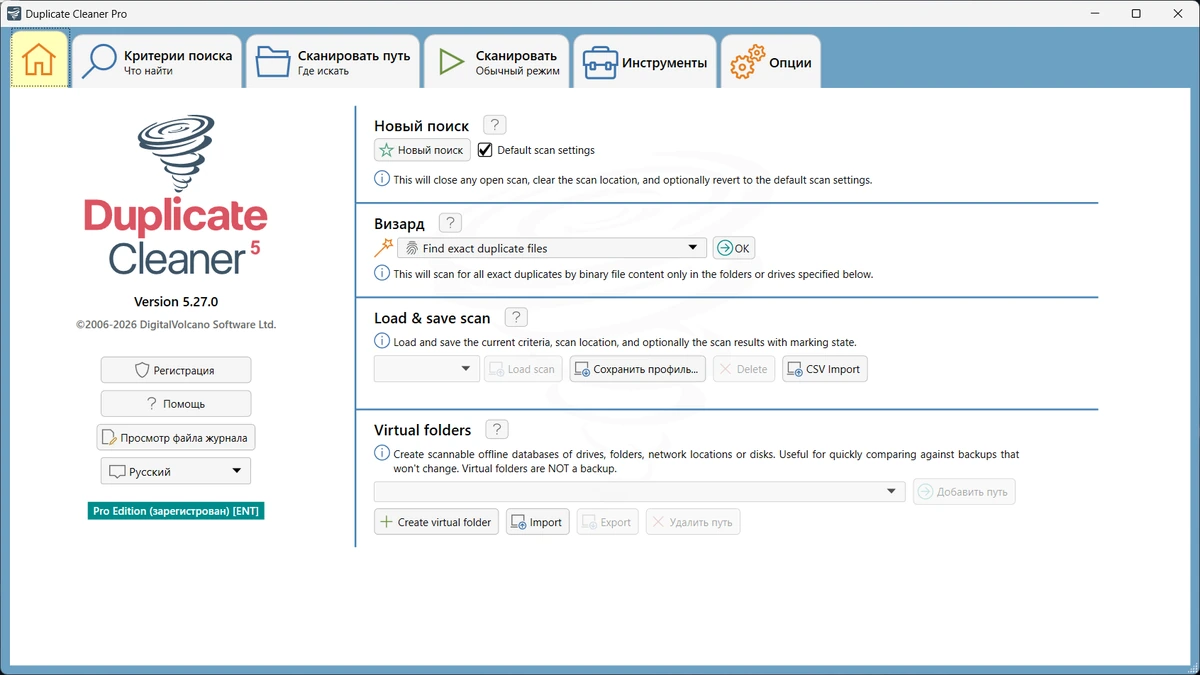Go to Сканировать Обычный режим tab
Image resolution: width=1200 pixels, height=675 pixels.
point(497,62)
